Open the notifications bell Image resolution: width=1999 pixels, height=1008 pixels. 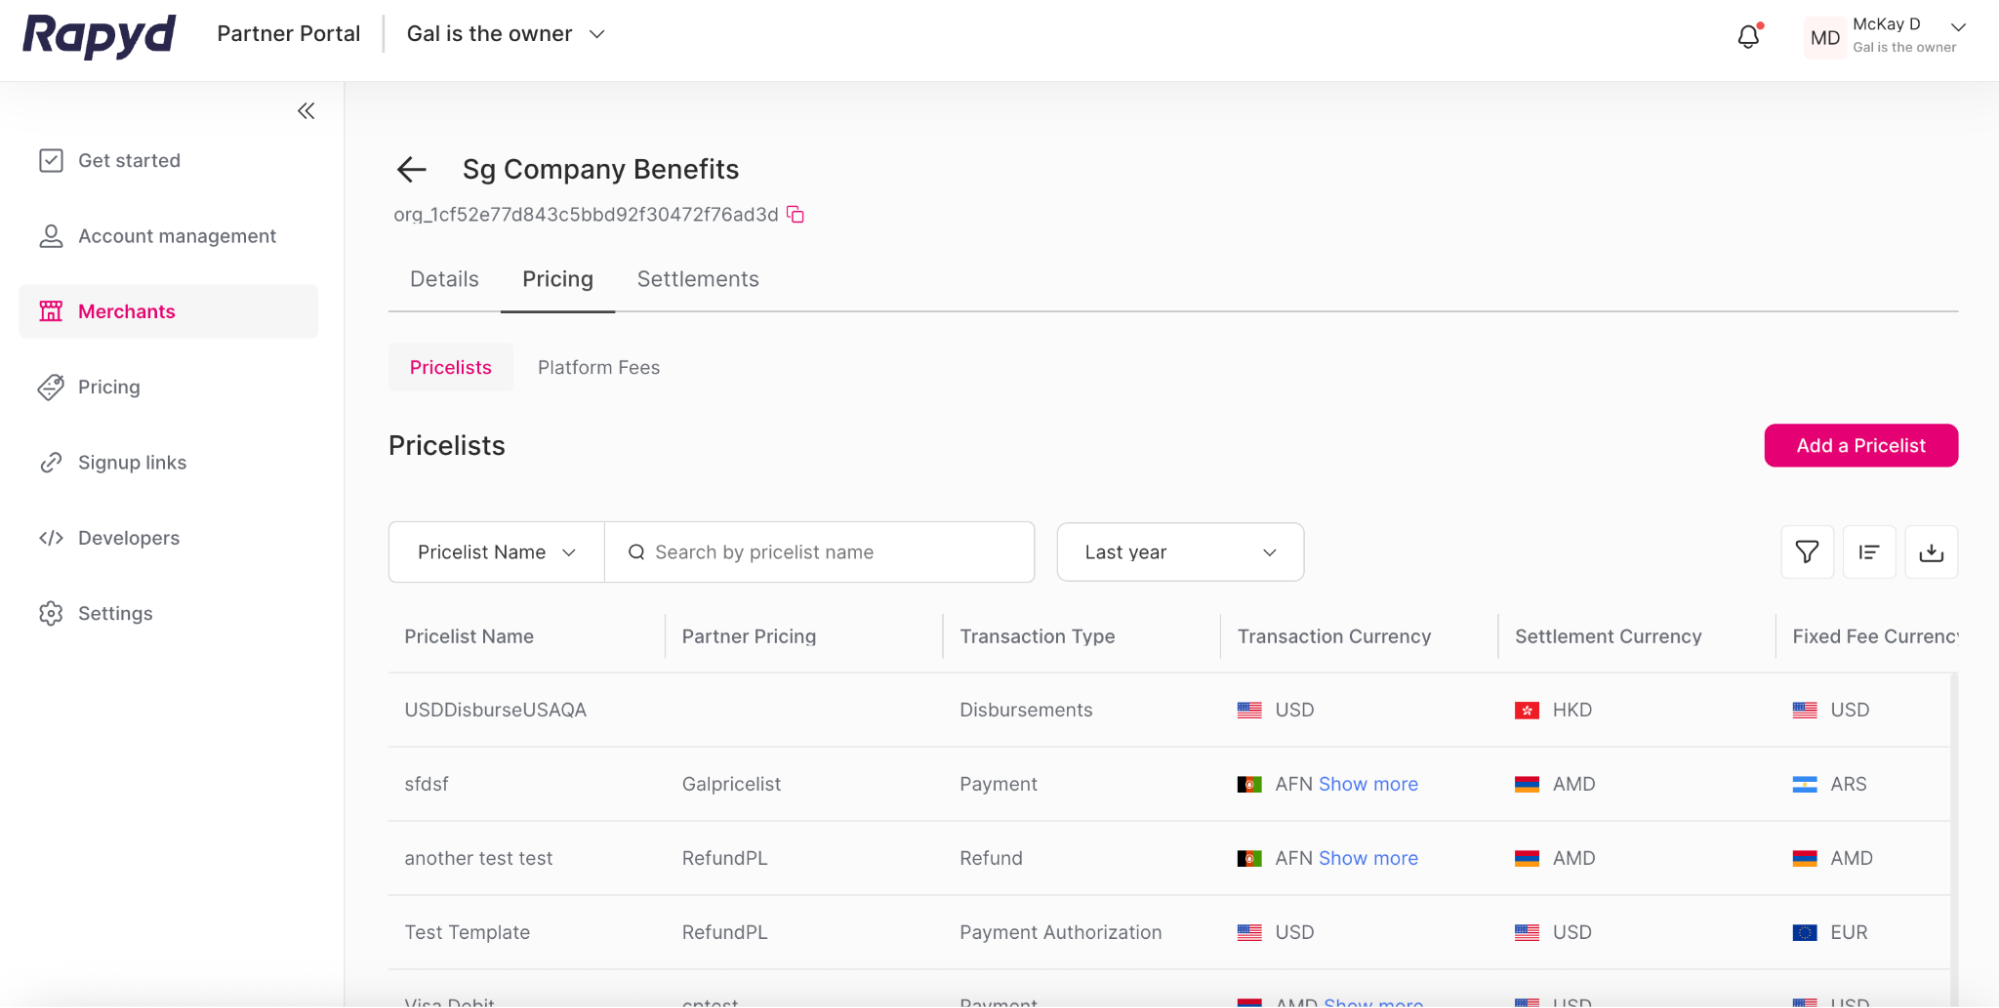point(1749,35)
